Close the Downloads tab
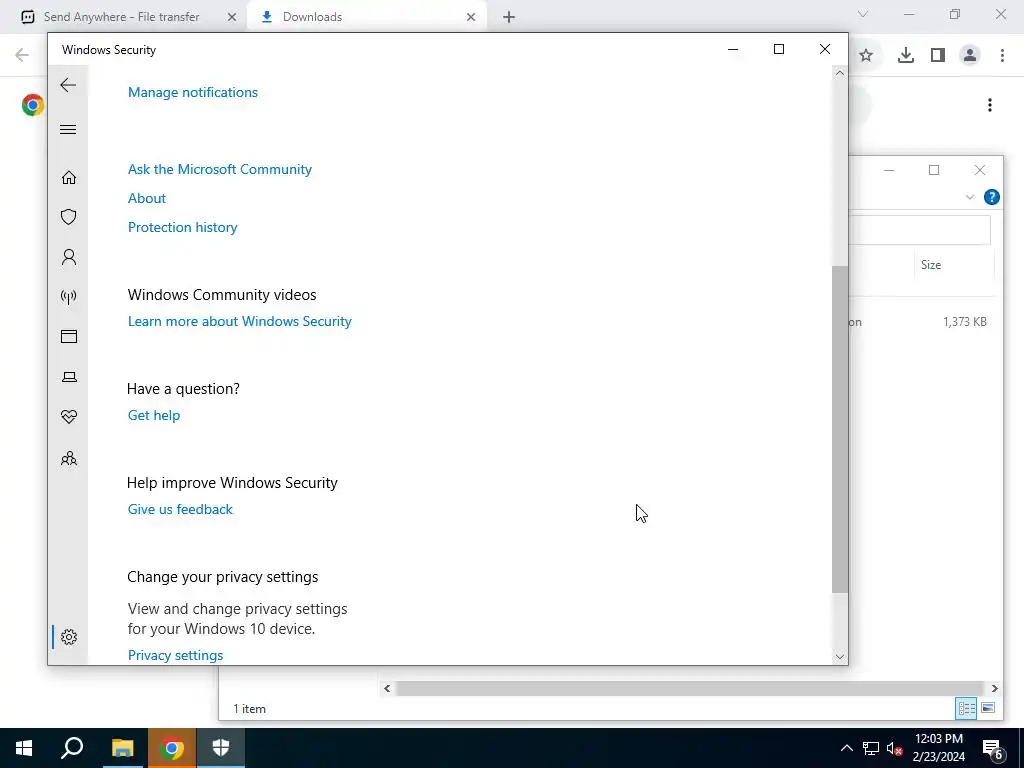This screenshot has height=768, width=1024. coord(471,17)
